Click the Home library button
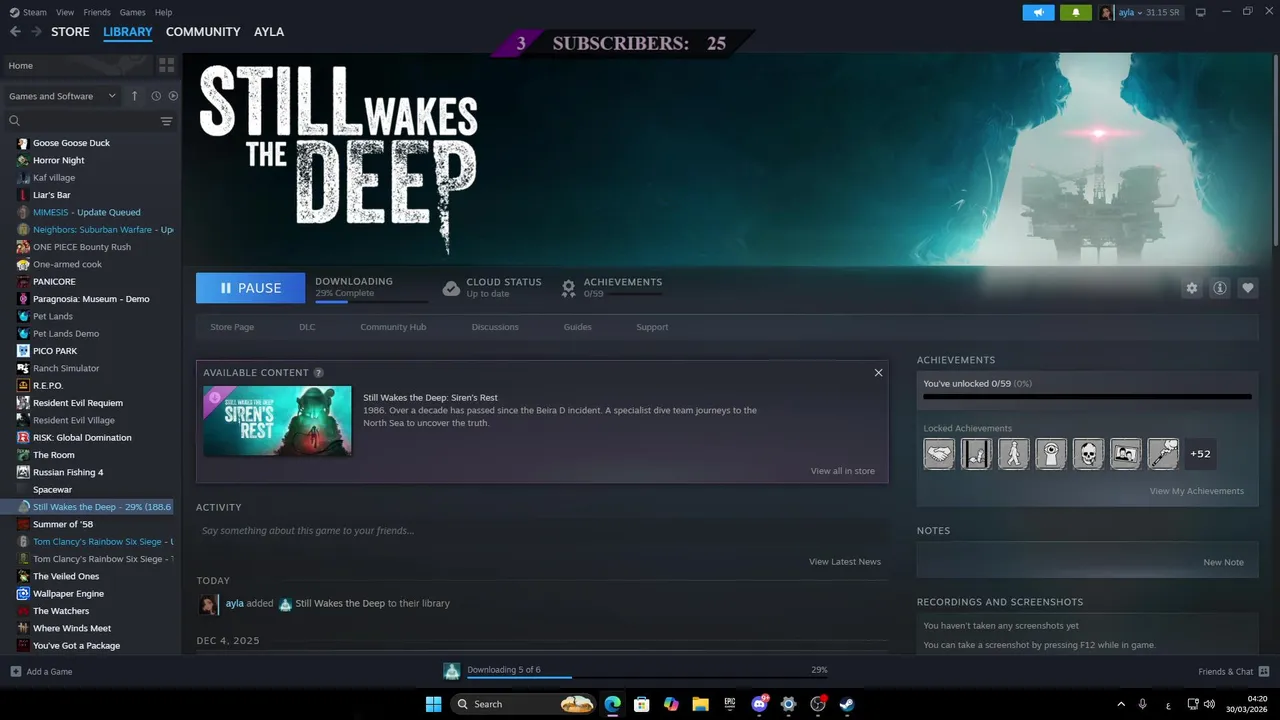The width and height of the screenshot is (1280, 720). point(77,65)
